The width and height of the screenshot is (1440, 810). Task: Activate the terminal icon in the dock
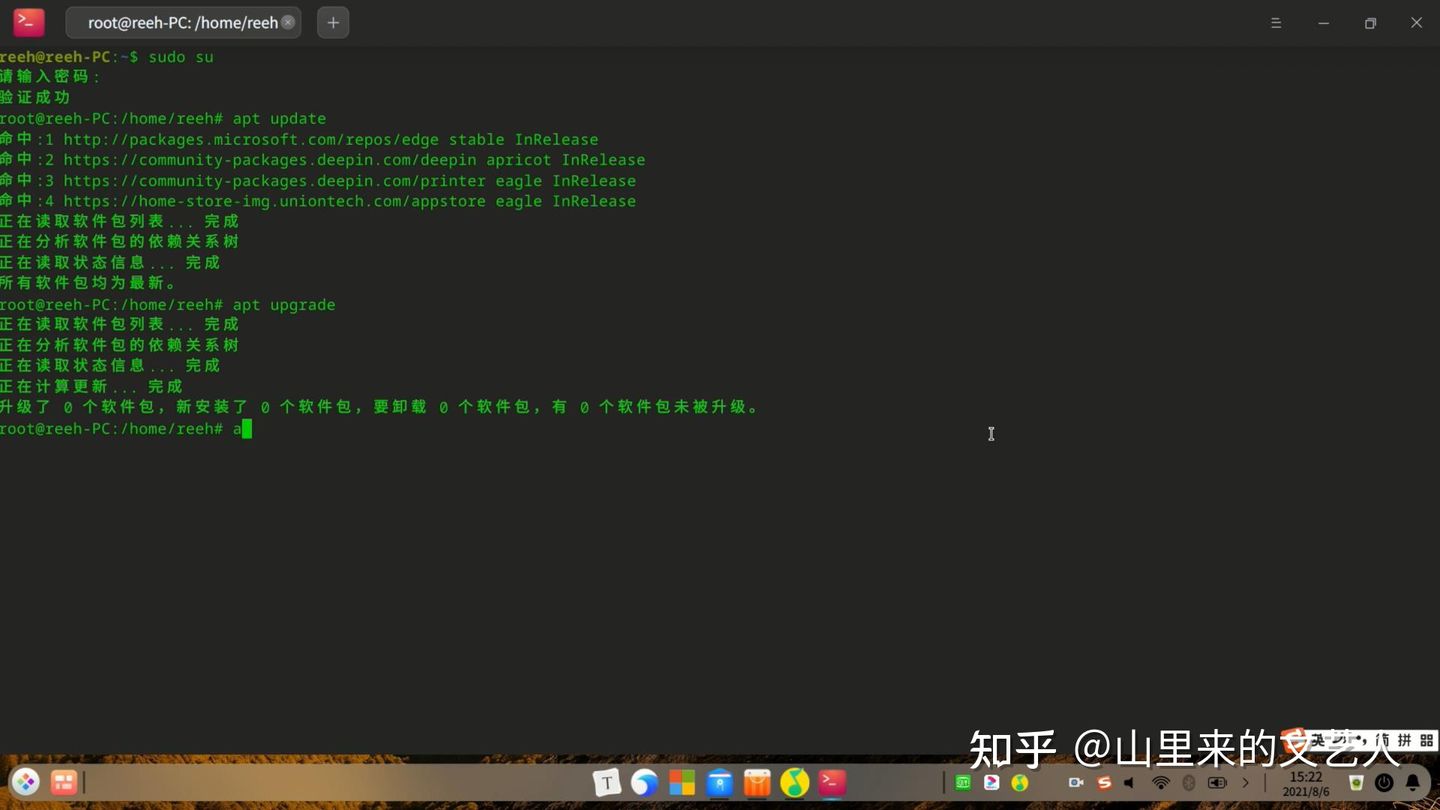832,782
